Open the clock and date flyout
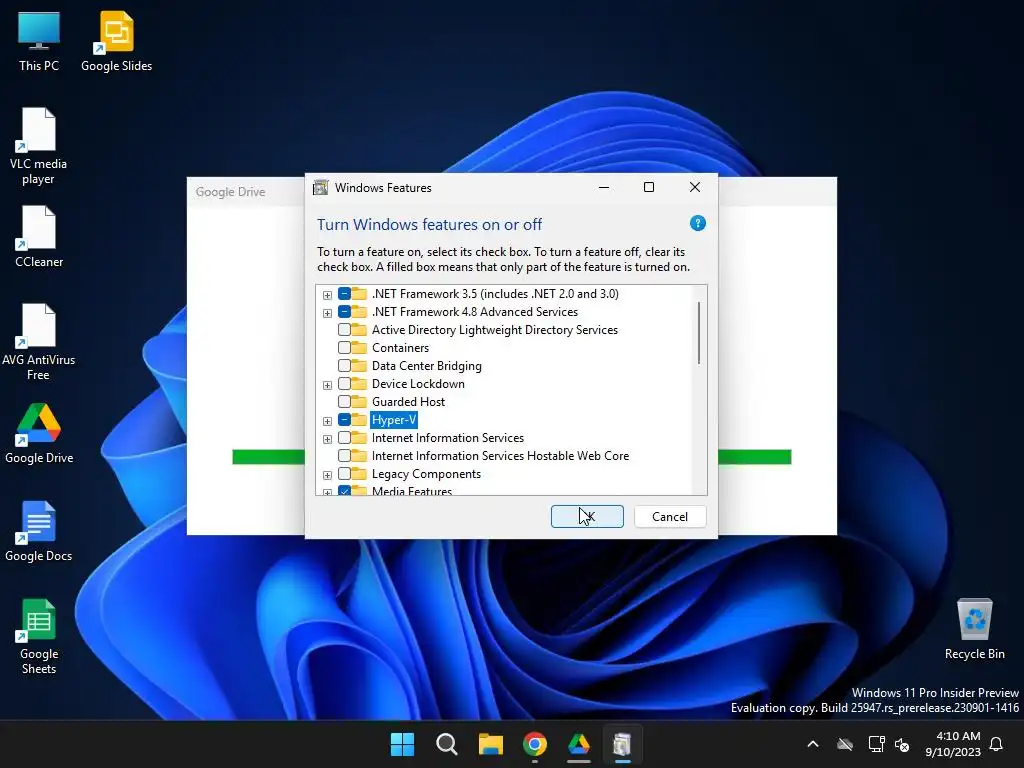Screen dimensions: 1024x768 953,744
